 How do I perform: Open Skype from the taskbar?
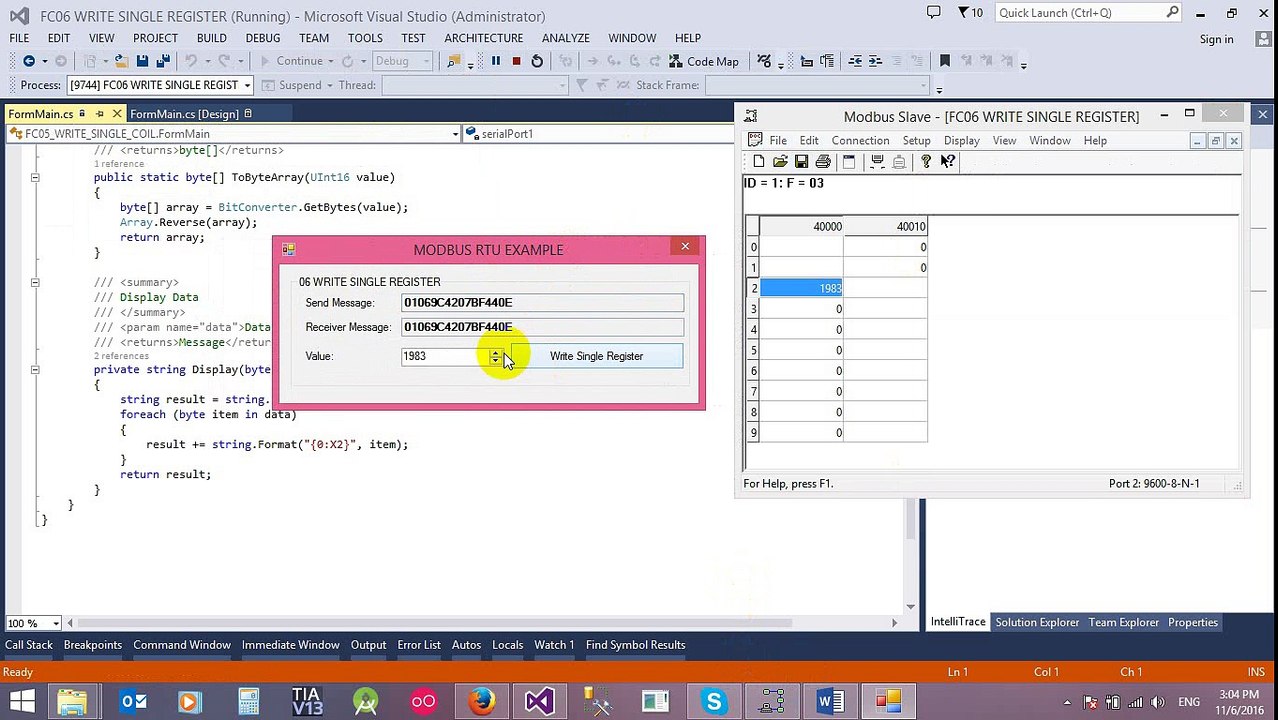click(713, 701)
